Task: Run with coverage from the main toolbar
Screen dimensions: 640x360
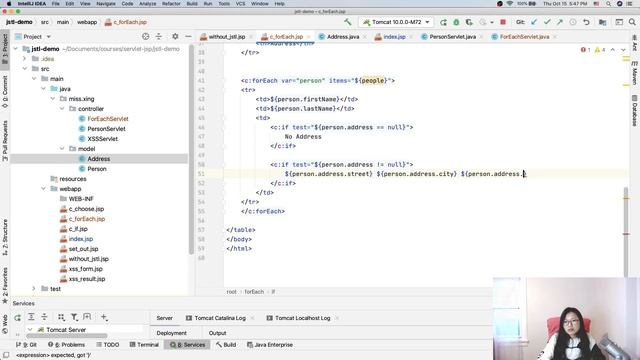Action: pyautogui.click(x=469, y=22)
